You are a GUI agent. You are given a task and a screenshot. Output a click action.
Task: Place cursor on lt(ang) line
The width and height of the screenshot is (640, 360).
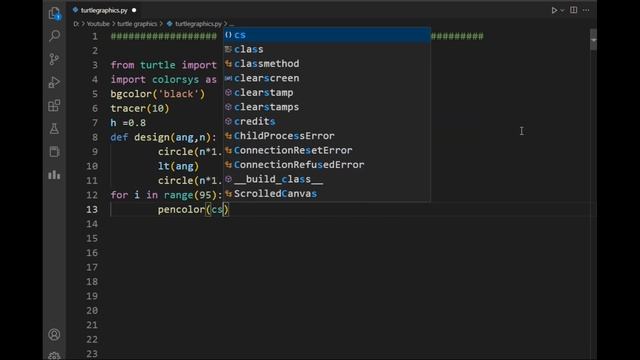coord(178,166)
